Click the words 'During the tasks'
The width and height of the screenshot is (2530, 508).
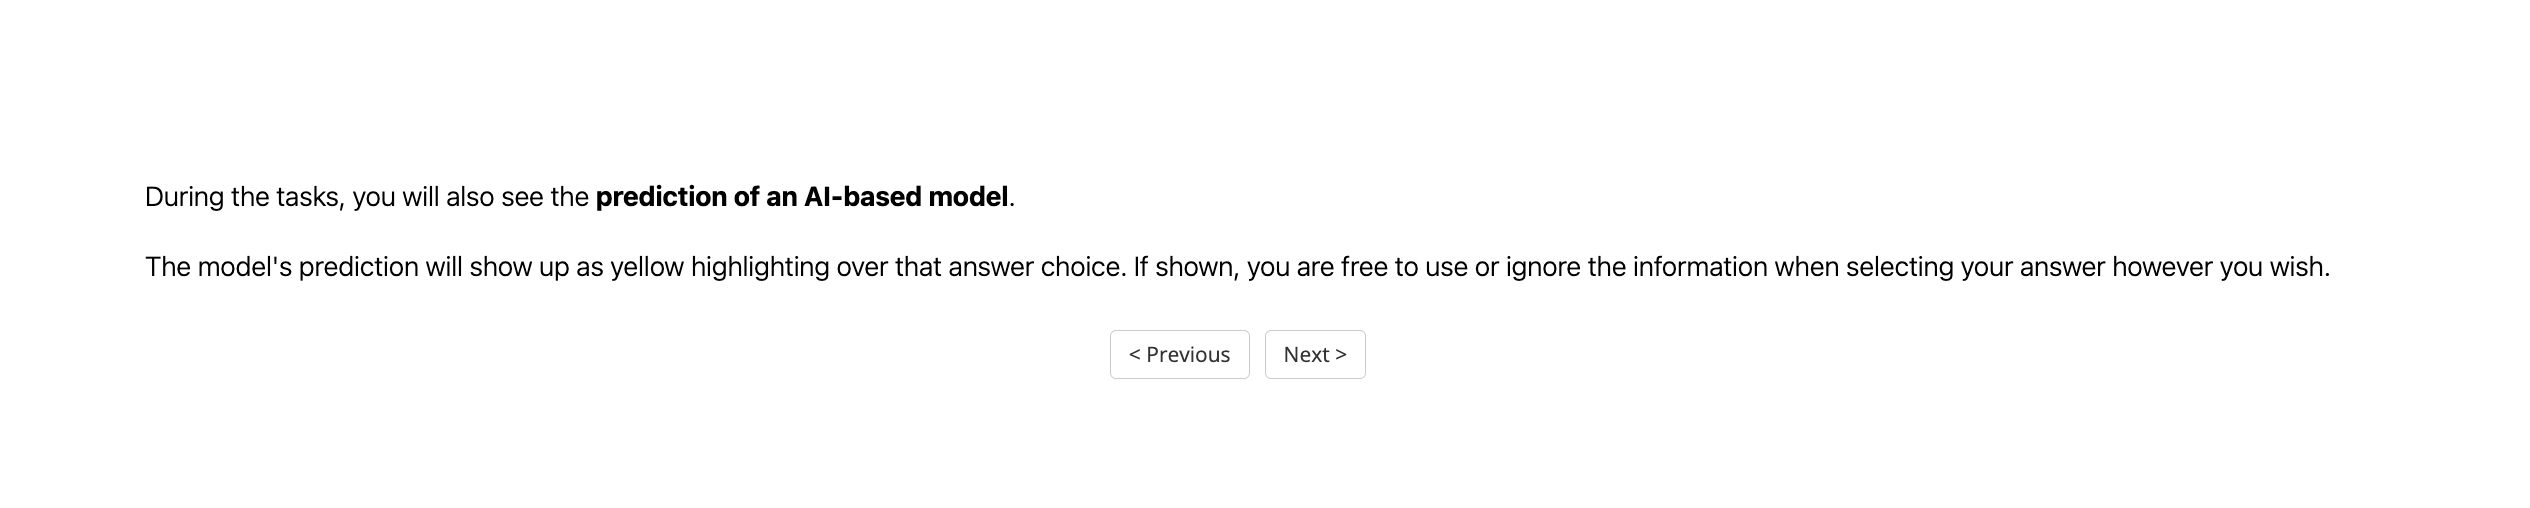243,197
